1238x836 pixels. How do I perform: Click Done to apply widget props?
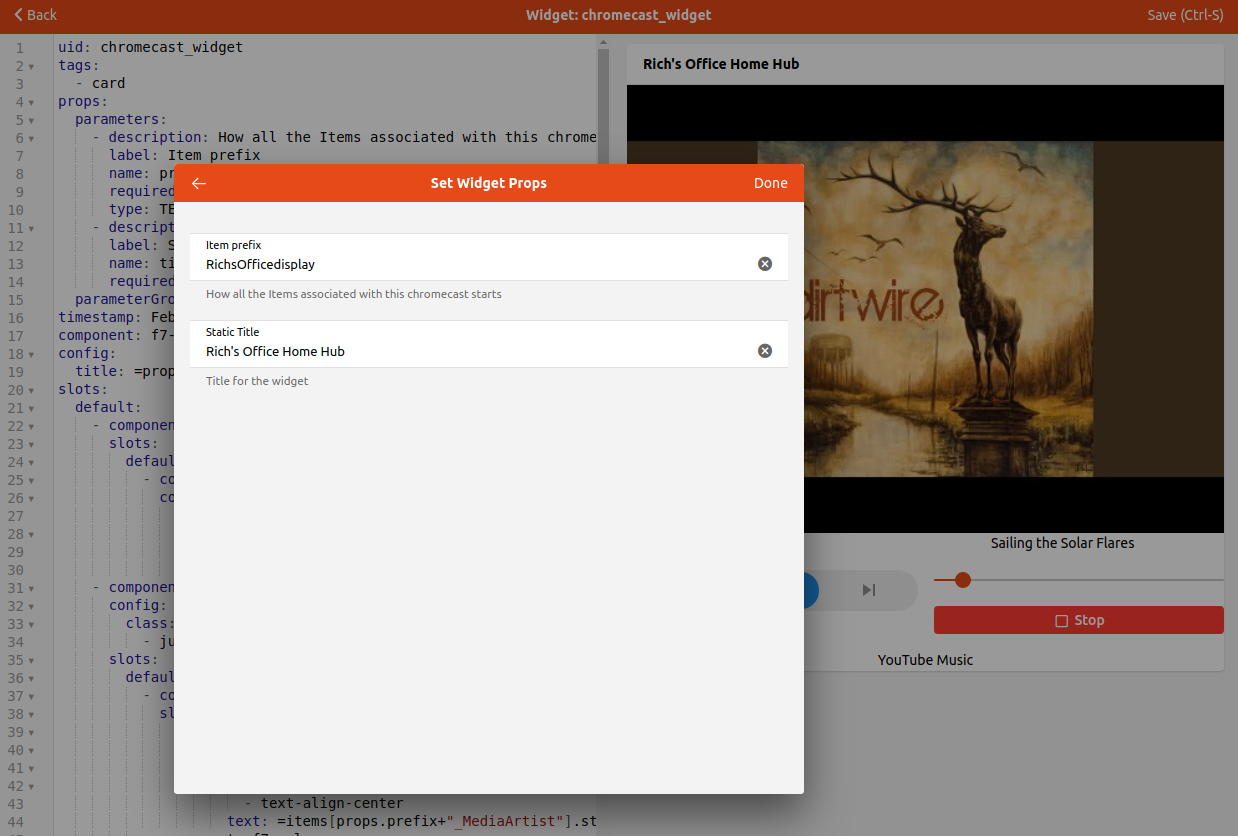770,183
